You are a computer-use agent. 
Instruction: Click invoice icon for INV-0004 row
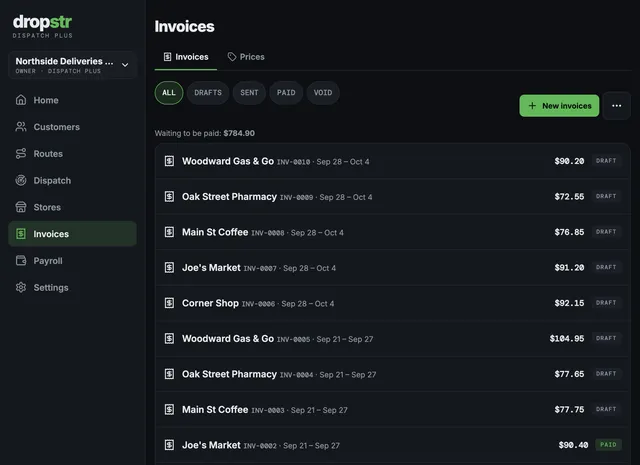169,374
